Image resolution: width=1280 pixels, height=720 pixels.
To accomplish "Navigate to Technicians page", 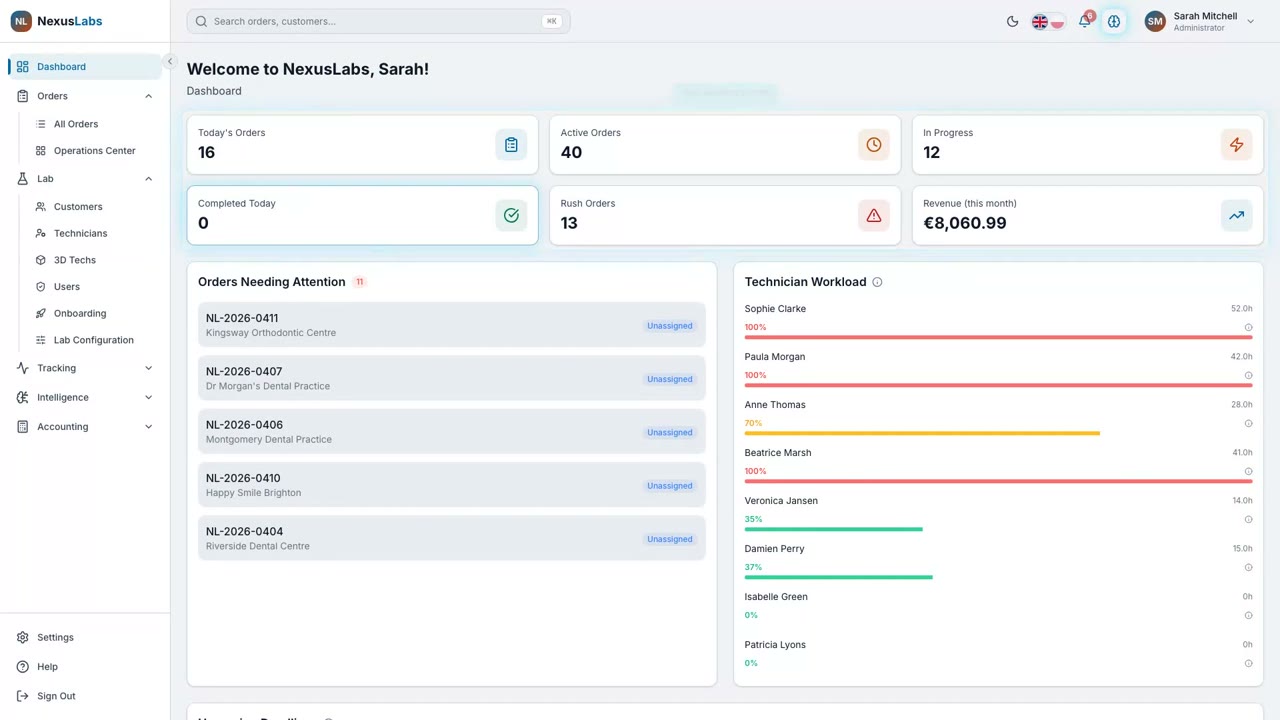I will 80,234.
